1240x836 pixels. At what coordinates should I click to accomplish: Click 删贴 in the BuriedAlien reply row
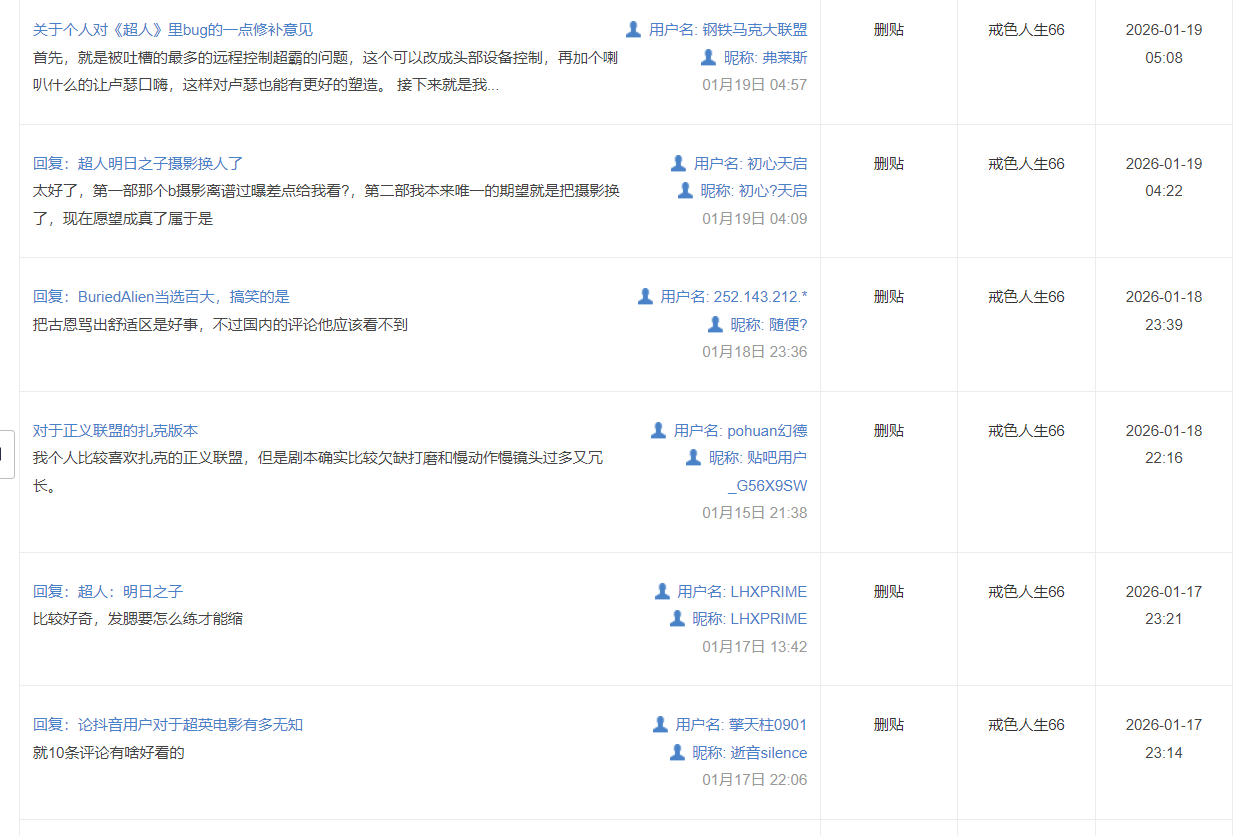click(x=888, y=297)
